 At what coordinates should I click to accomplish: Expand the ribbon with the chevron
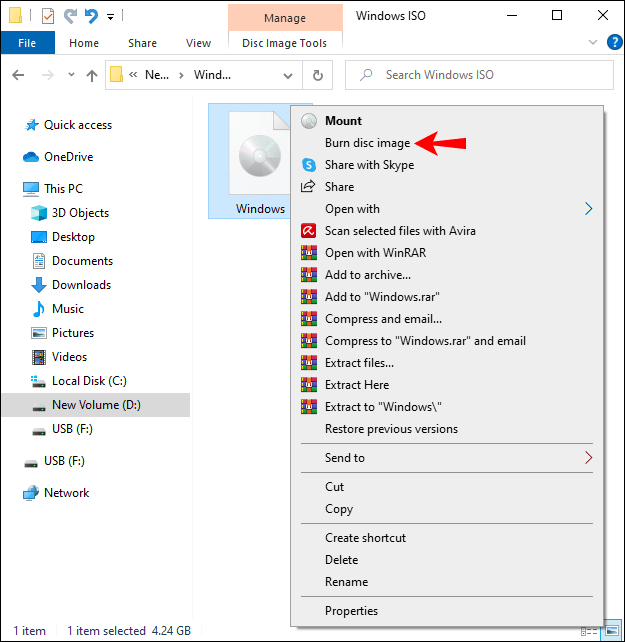click(592, 42)
